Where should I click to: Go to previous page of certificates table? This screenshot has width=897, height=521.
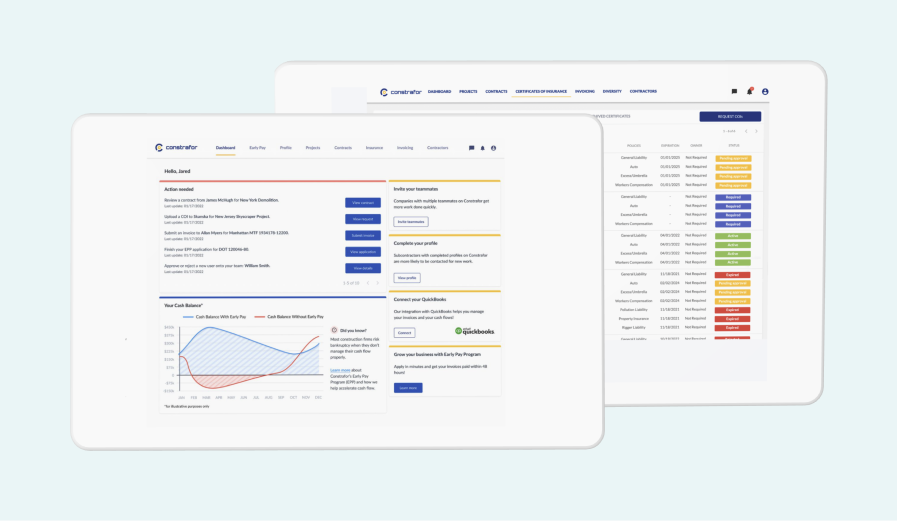point(746,132)
